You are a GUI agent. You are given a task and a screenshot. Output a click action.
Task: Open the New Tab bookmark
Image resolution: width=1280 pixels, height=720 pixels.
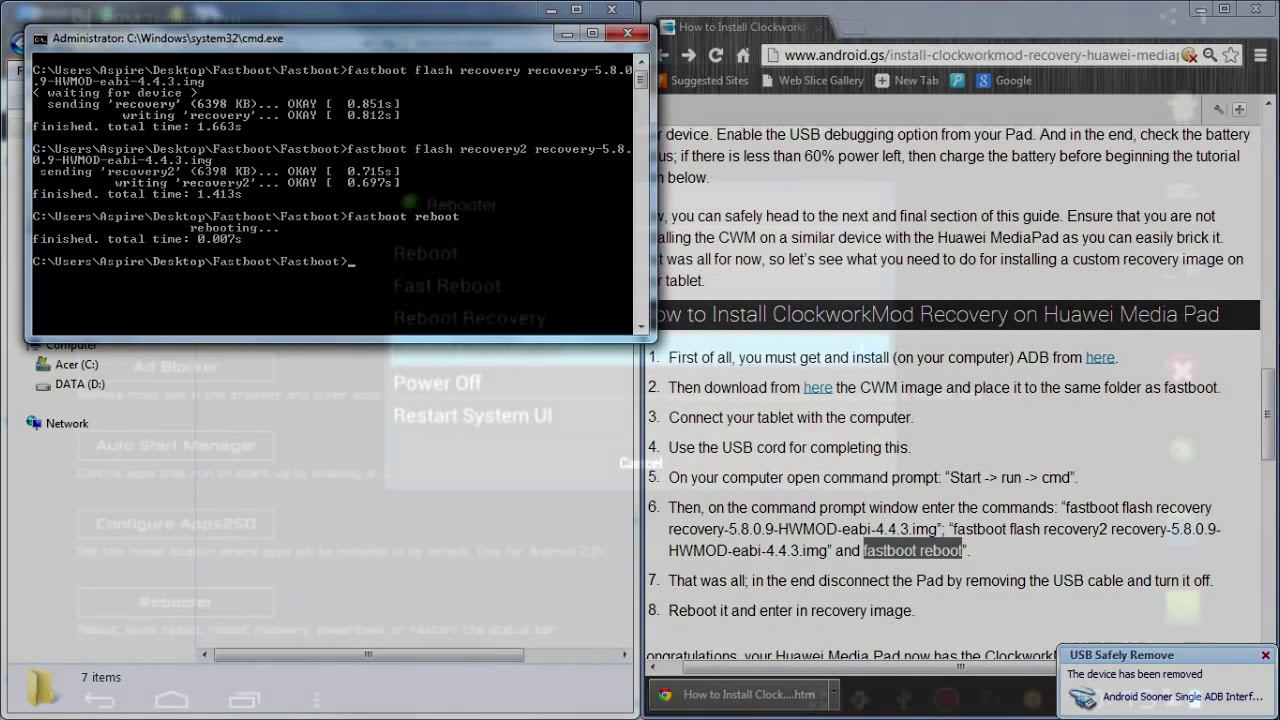pyautogui.click(x=907, y=81)
